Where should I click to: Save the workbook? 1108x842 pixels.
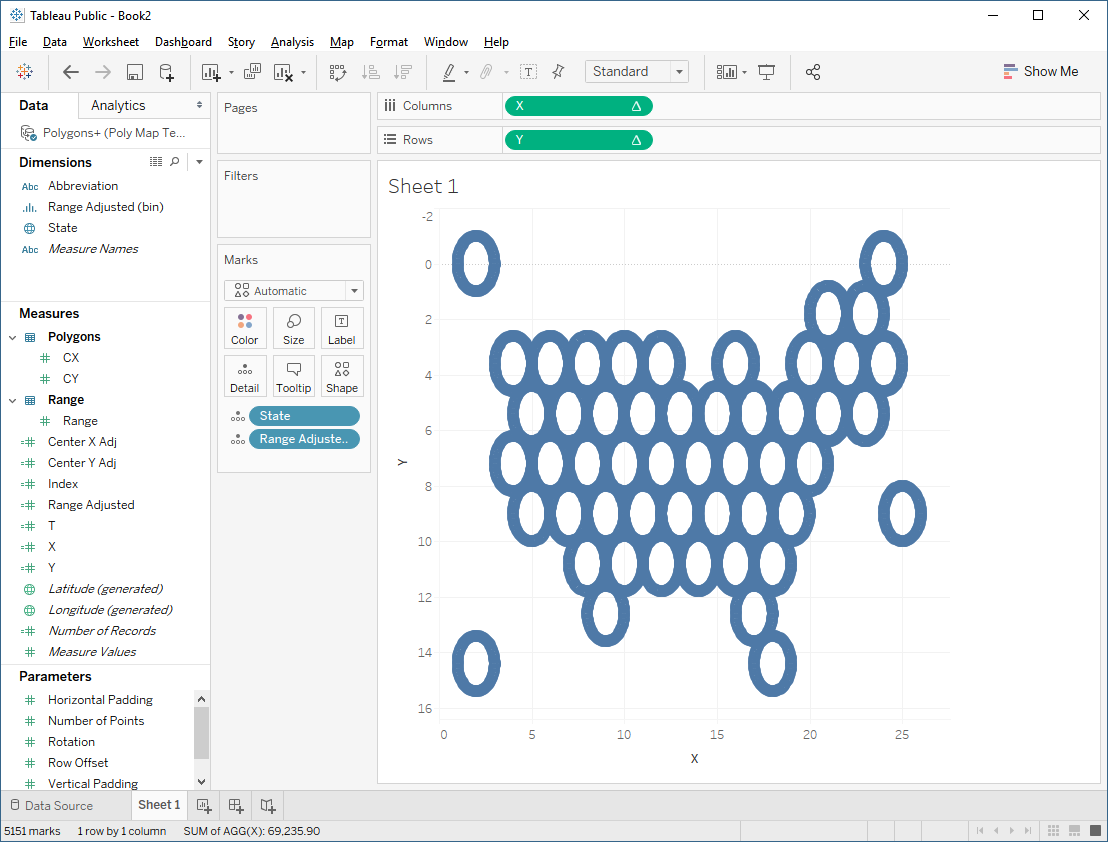134,72
